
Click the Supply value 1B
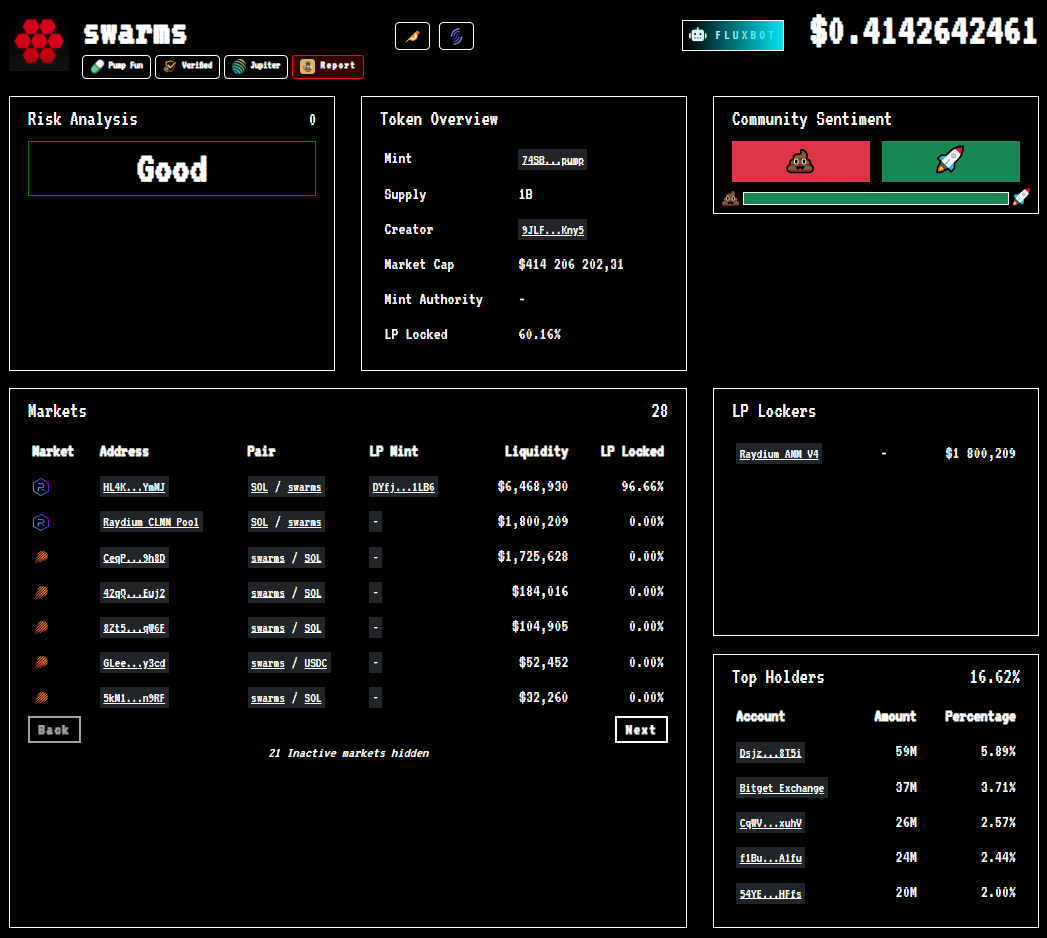tap(526, 194)
